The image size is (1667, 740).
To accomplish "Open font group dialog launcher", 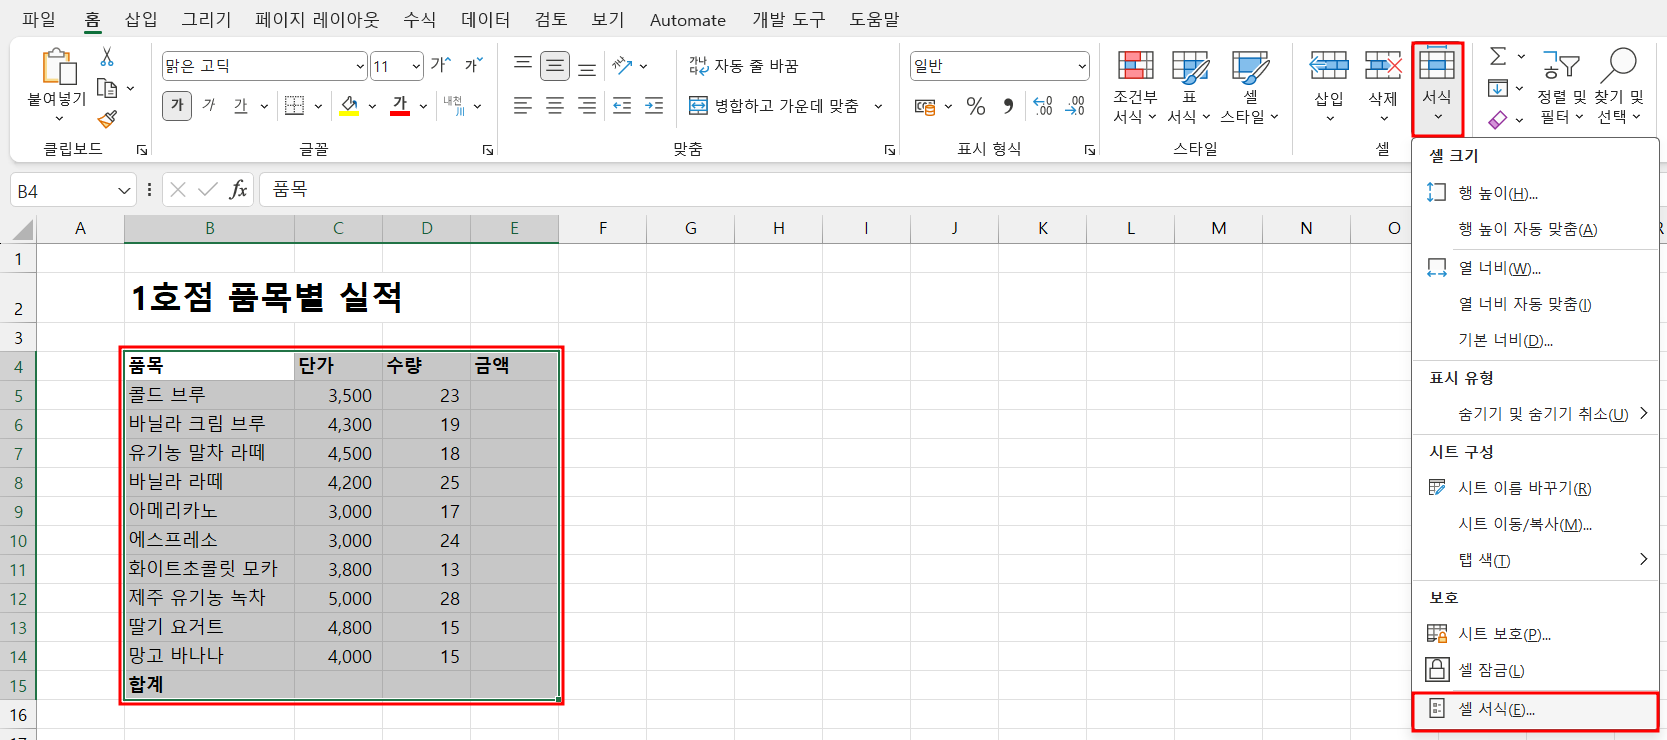I will [x=488, y=150].
